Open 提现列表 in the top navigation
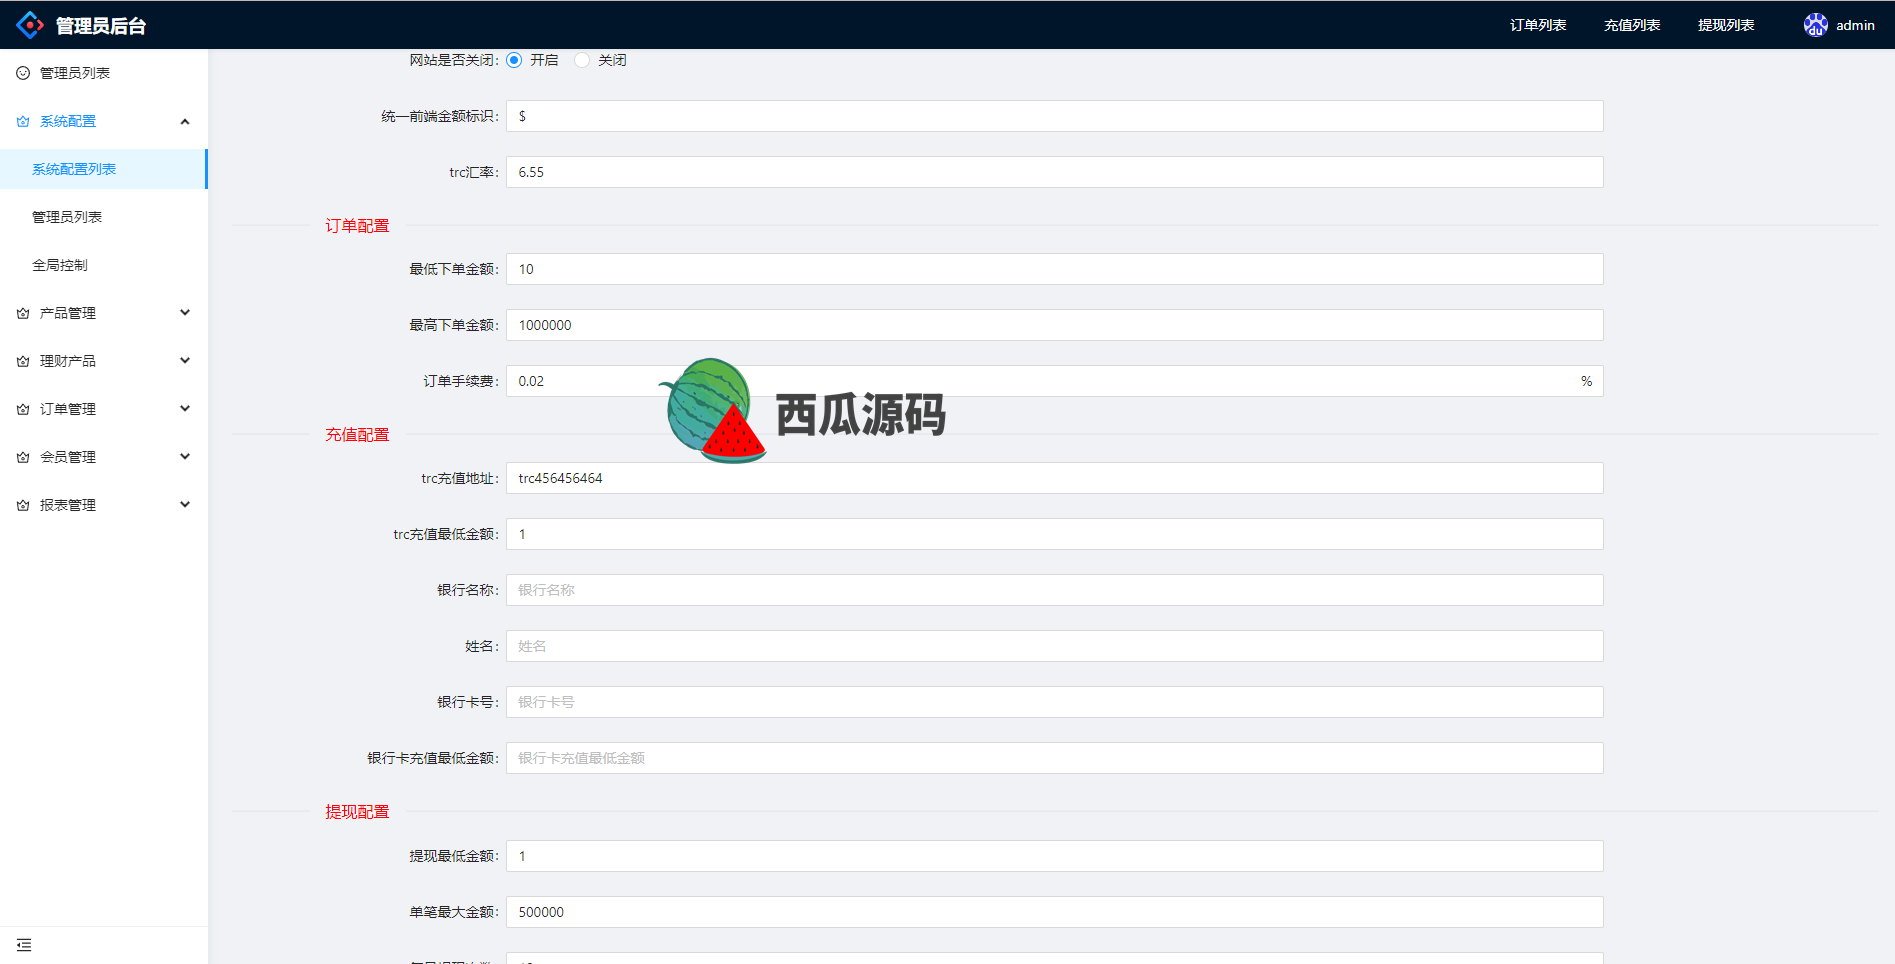 coord(1726,25)
